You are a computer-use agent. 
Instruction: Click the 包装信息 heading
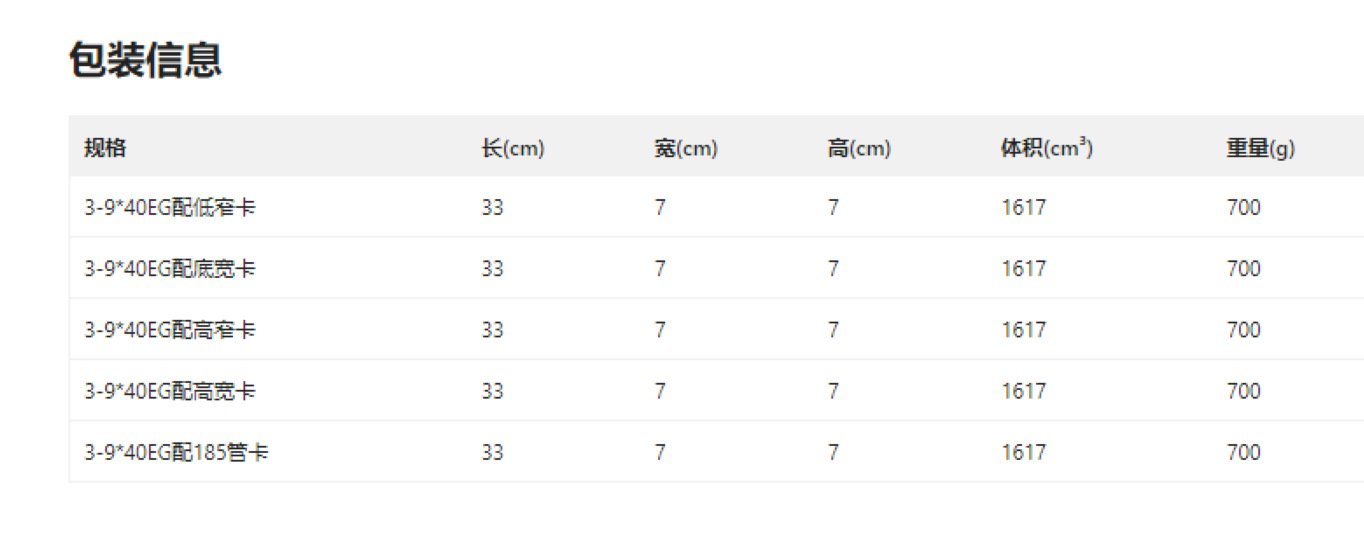click(145, 60)
